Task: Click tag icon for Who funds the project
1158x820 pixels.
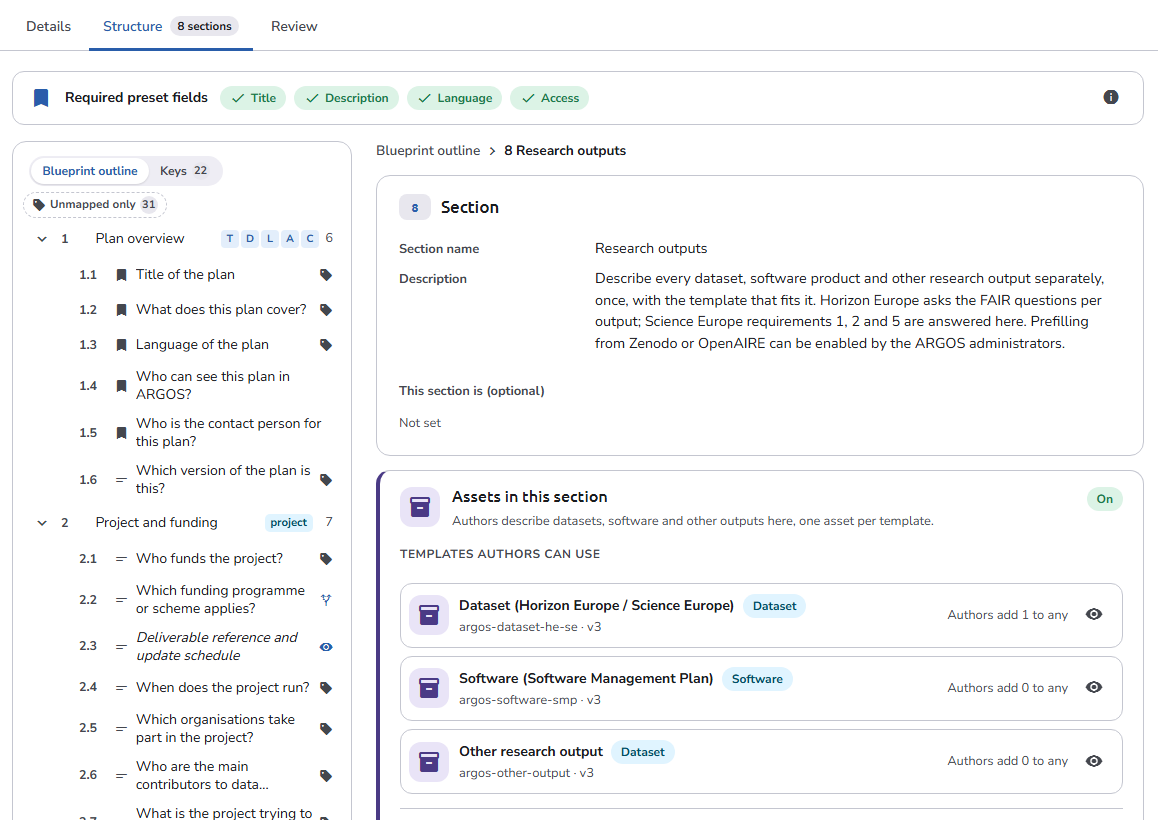Action: [326, 559]
